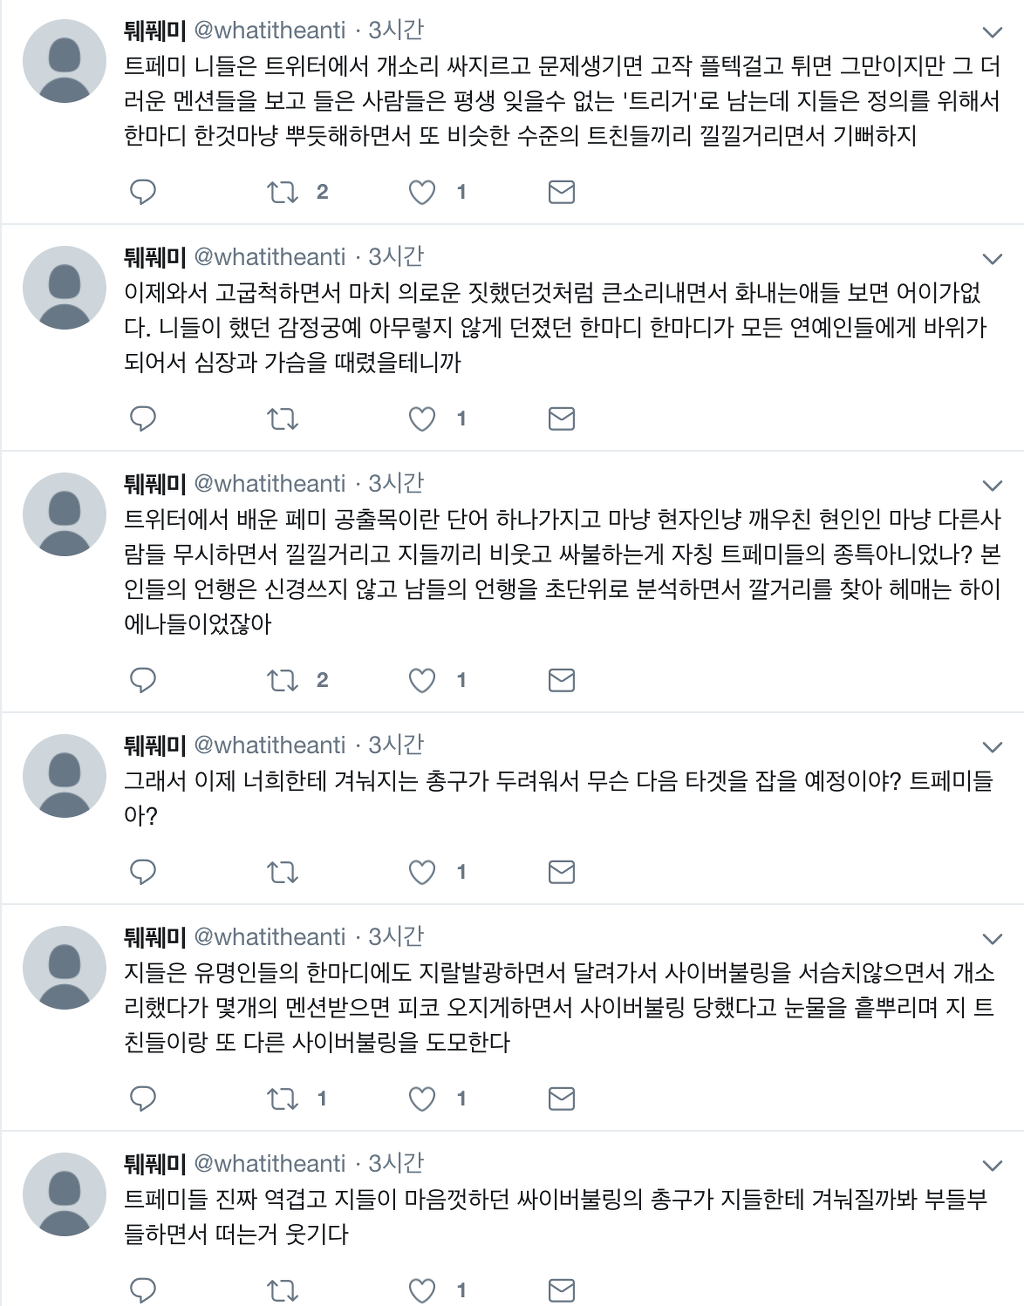
Task: Open the more-options chevron on the "트페미들 진짜 역겹고" tweet
Action: [992, 1165]
